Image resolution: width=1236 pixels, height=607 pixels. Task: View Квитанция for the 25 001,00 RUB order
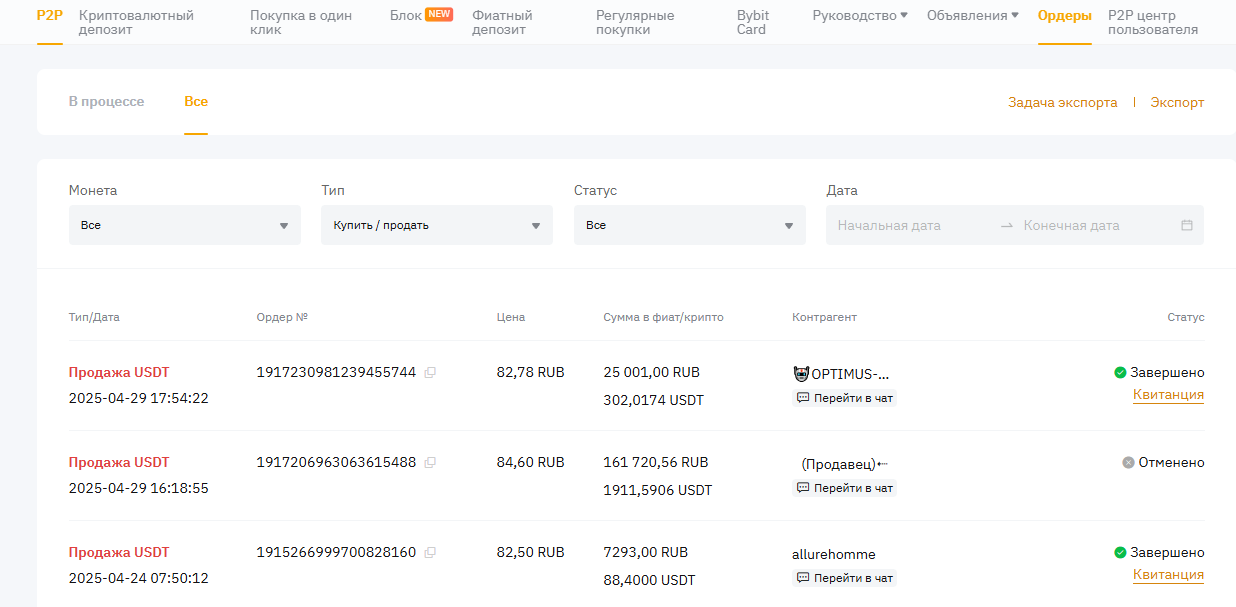[1168, 395]
